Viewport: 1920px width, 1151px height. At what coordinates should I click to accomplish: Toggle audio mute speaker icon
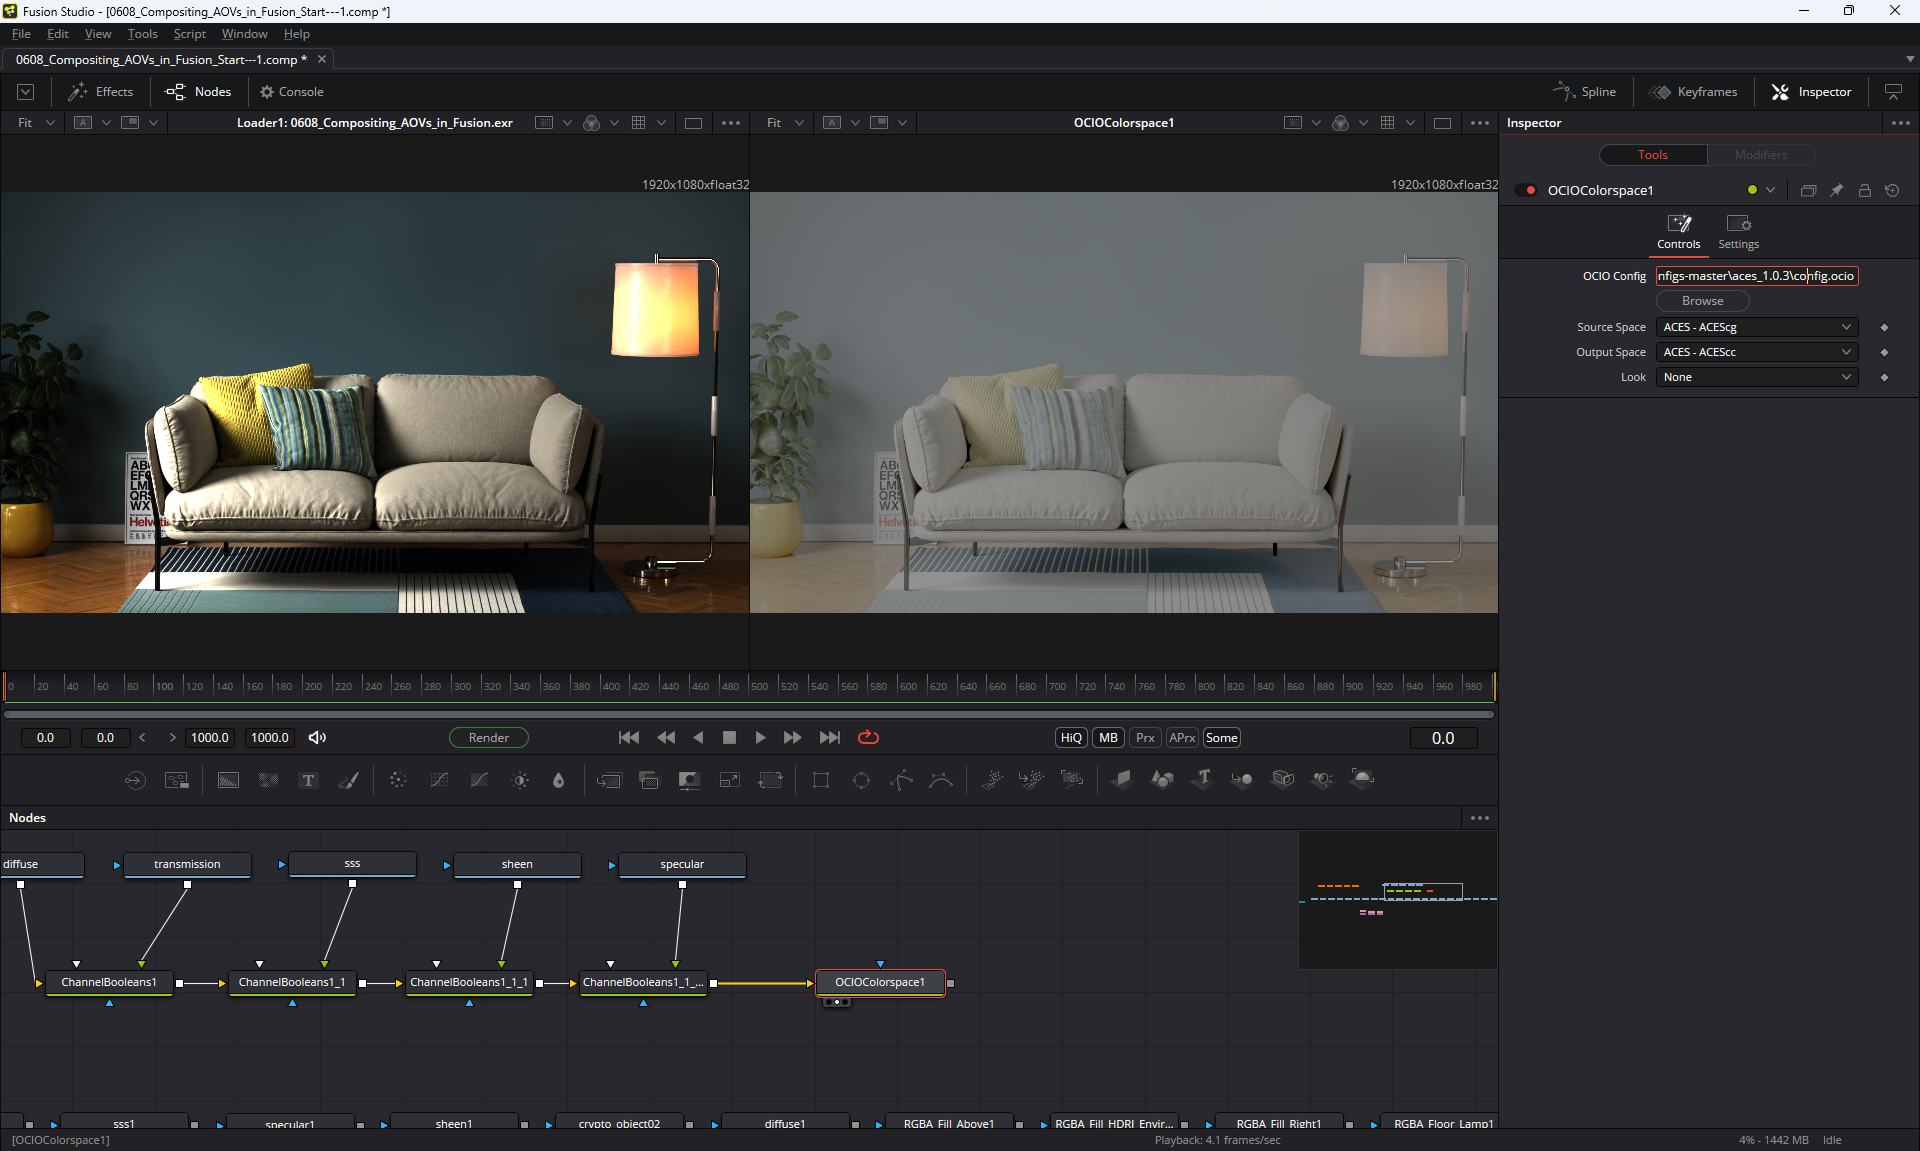click(317, 738)
